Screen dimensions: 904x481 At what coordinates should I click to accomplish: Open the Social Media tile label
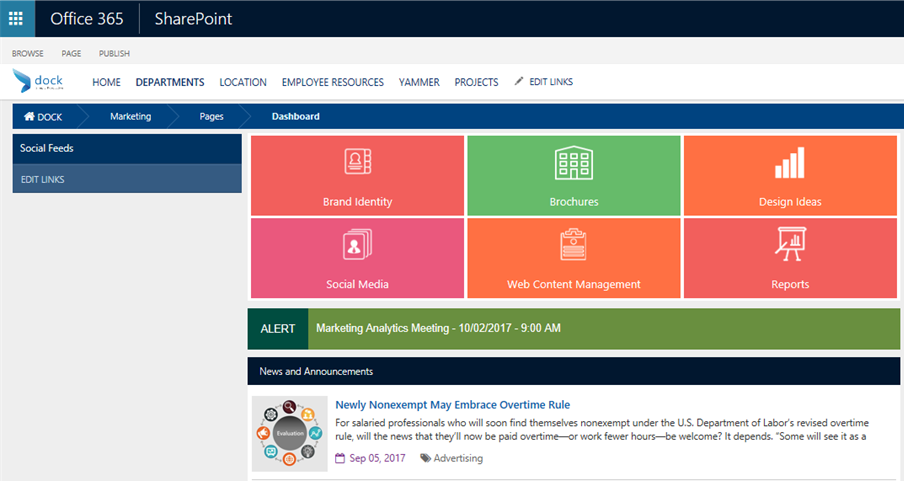357,284
